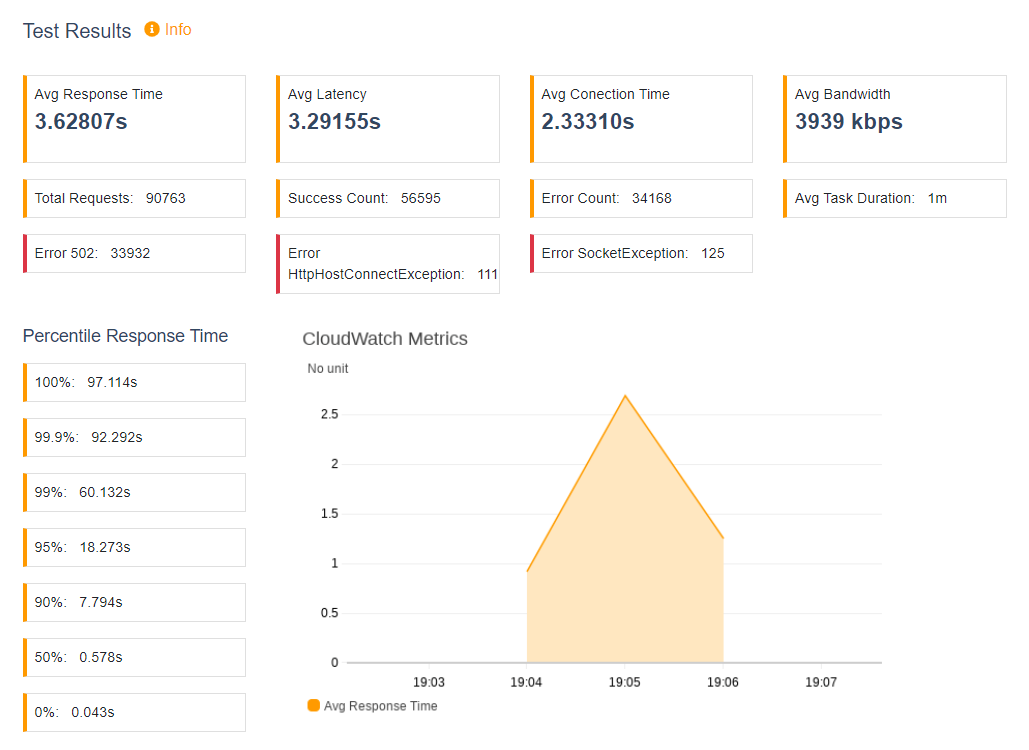
Task: Click the Avg Response Time legend label
Action: (381, 706)
